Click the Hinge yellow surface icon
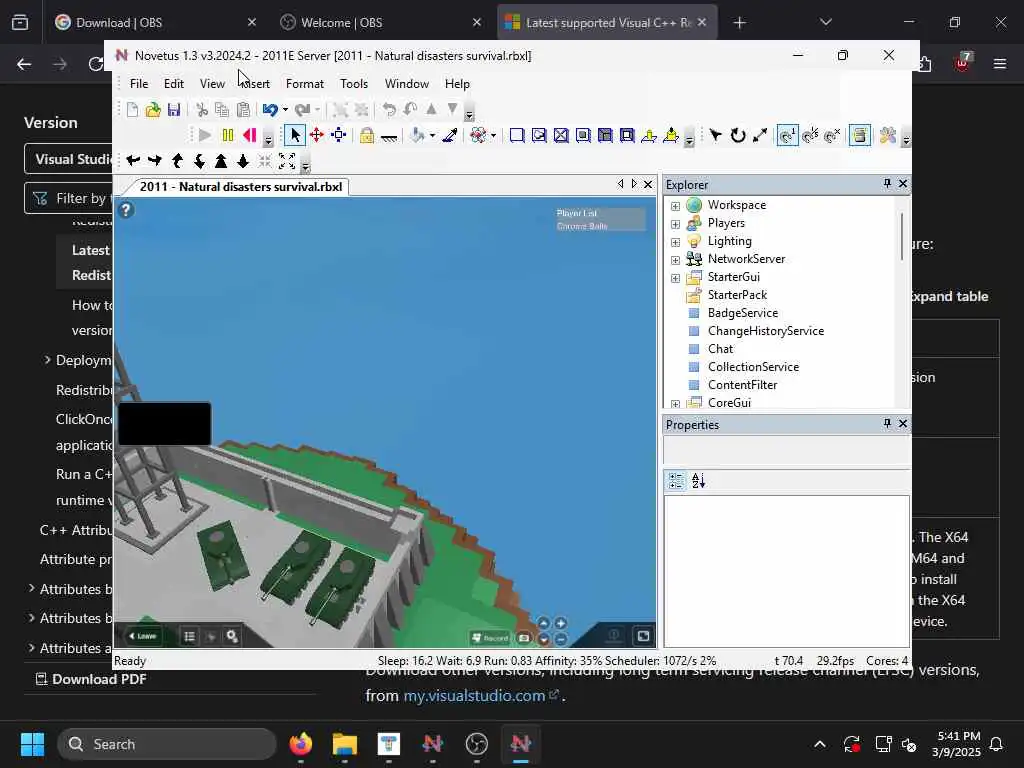1024x768 pixels. coord(649,135)
